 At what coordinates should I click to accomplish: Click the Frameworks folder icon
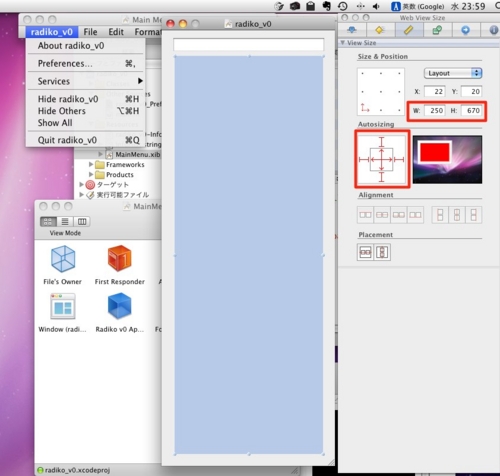(100, 164)
